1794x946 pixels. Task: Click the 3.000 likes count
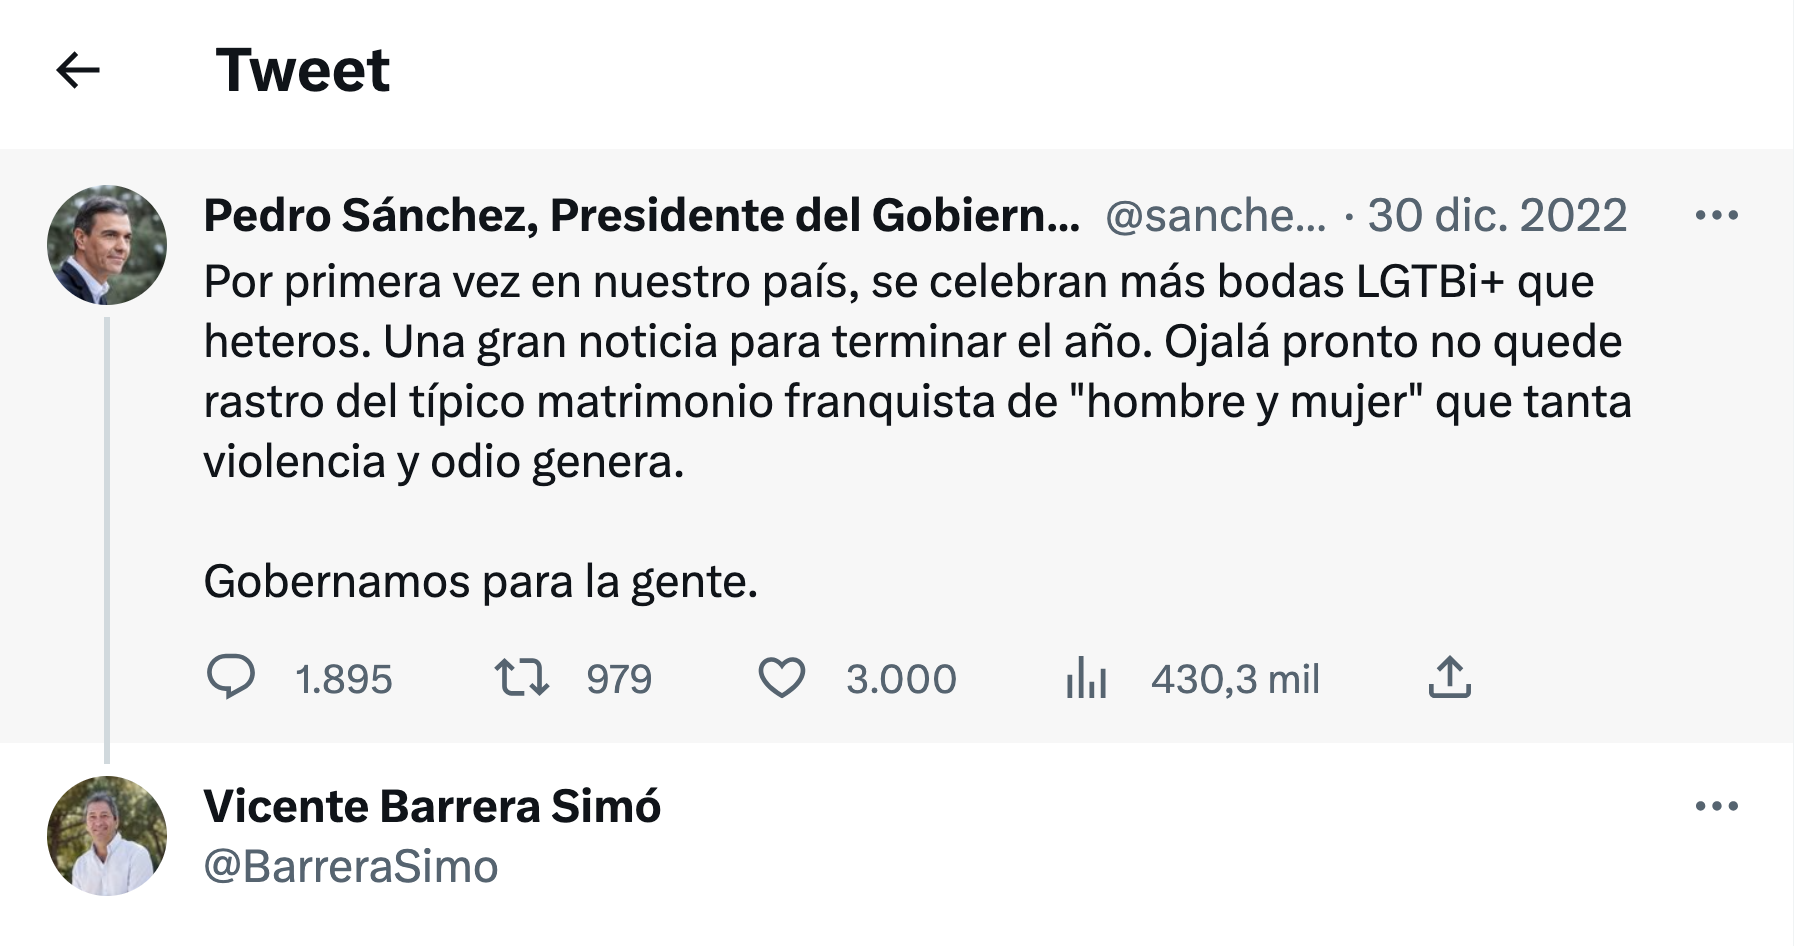click(x=901, y=679)
